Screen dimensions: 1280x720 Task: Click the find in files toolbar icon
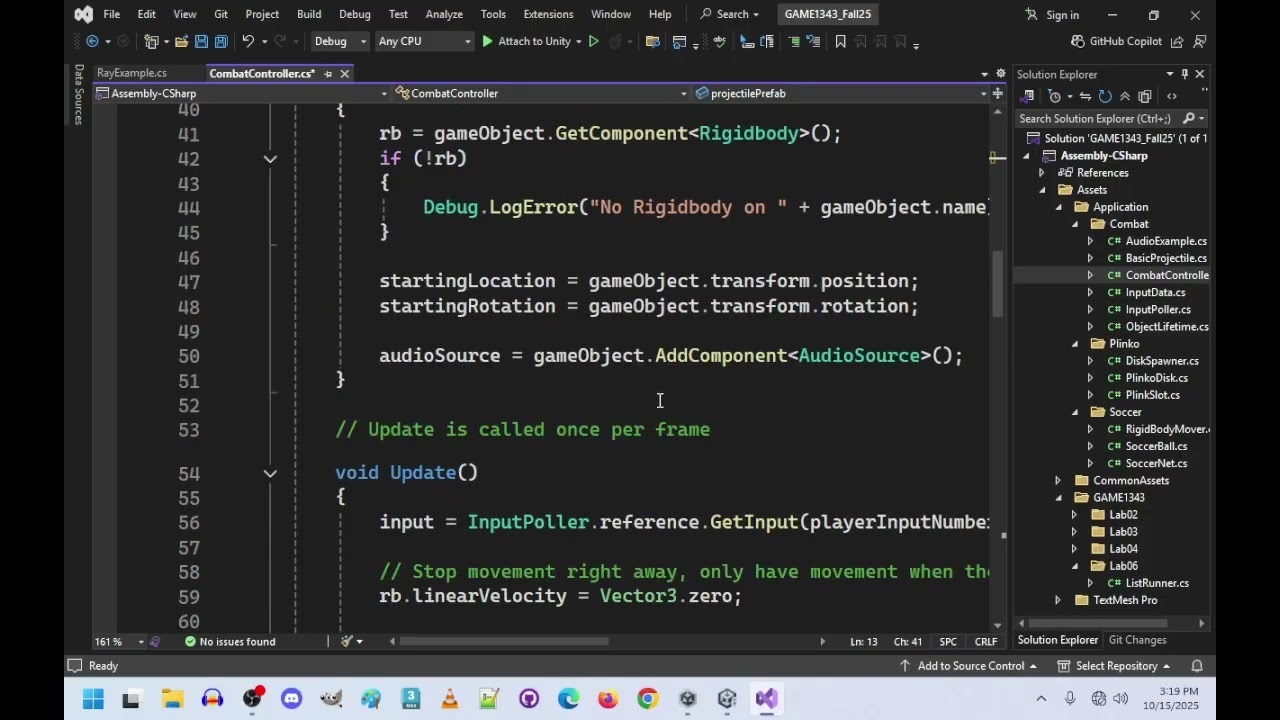pos(653,41)
